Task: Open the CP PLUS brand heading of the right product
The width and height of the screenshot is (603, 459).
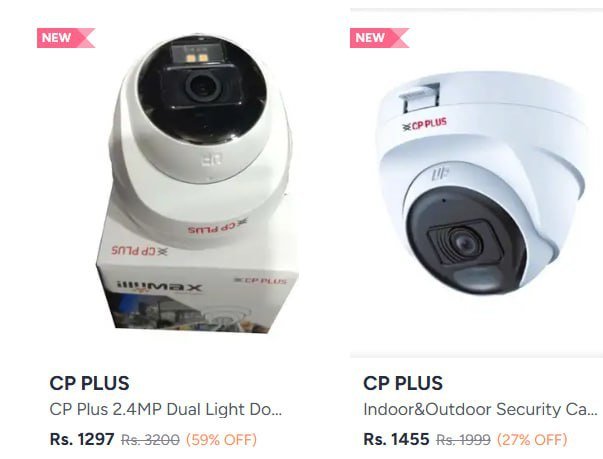Action: pyautogui.click(x=403, y=383)
